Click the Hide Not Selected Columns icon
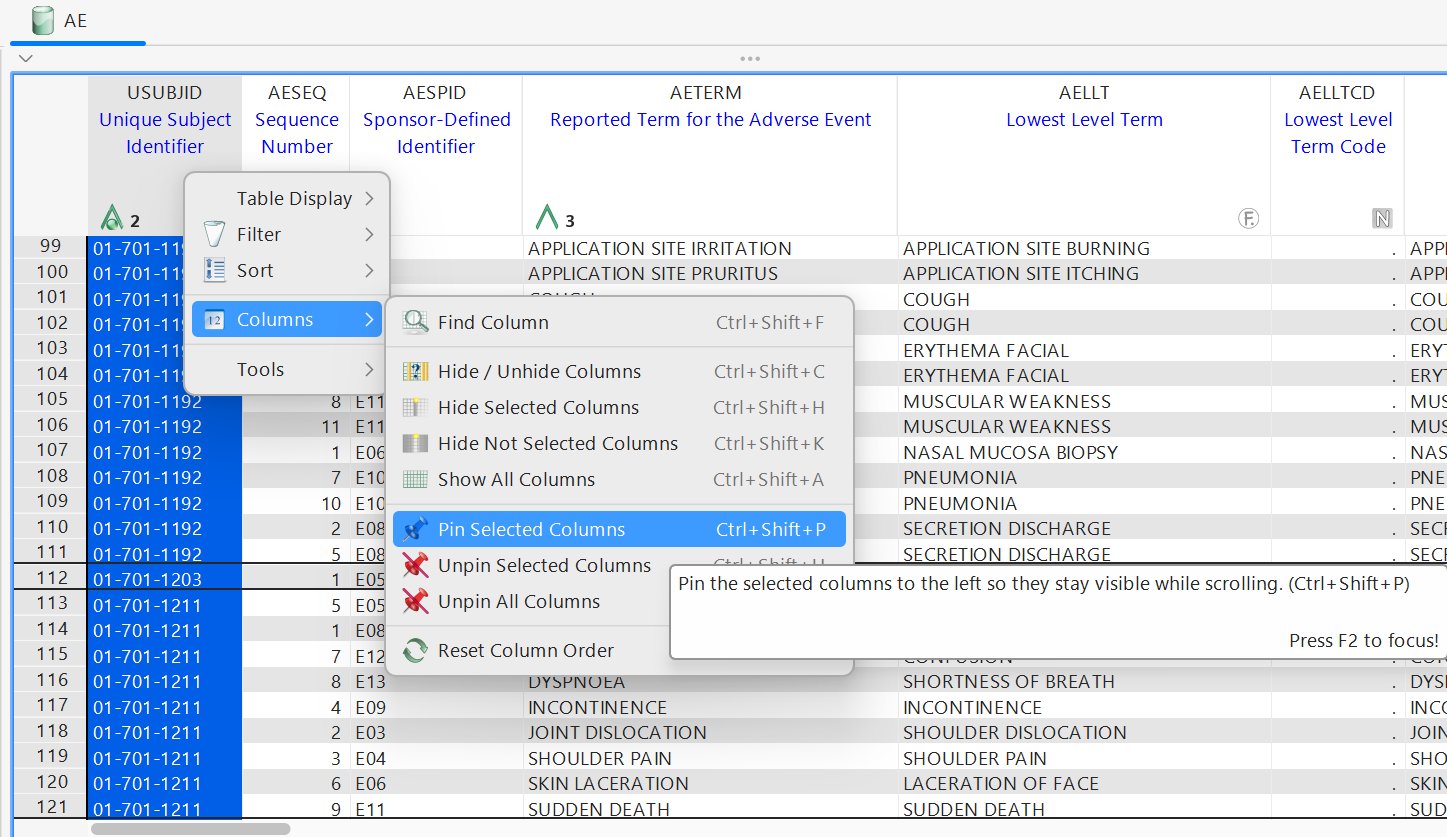 [415, 444]
